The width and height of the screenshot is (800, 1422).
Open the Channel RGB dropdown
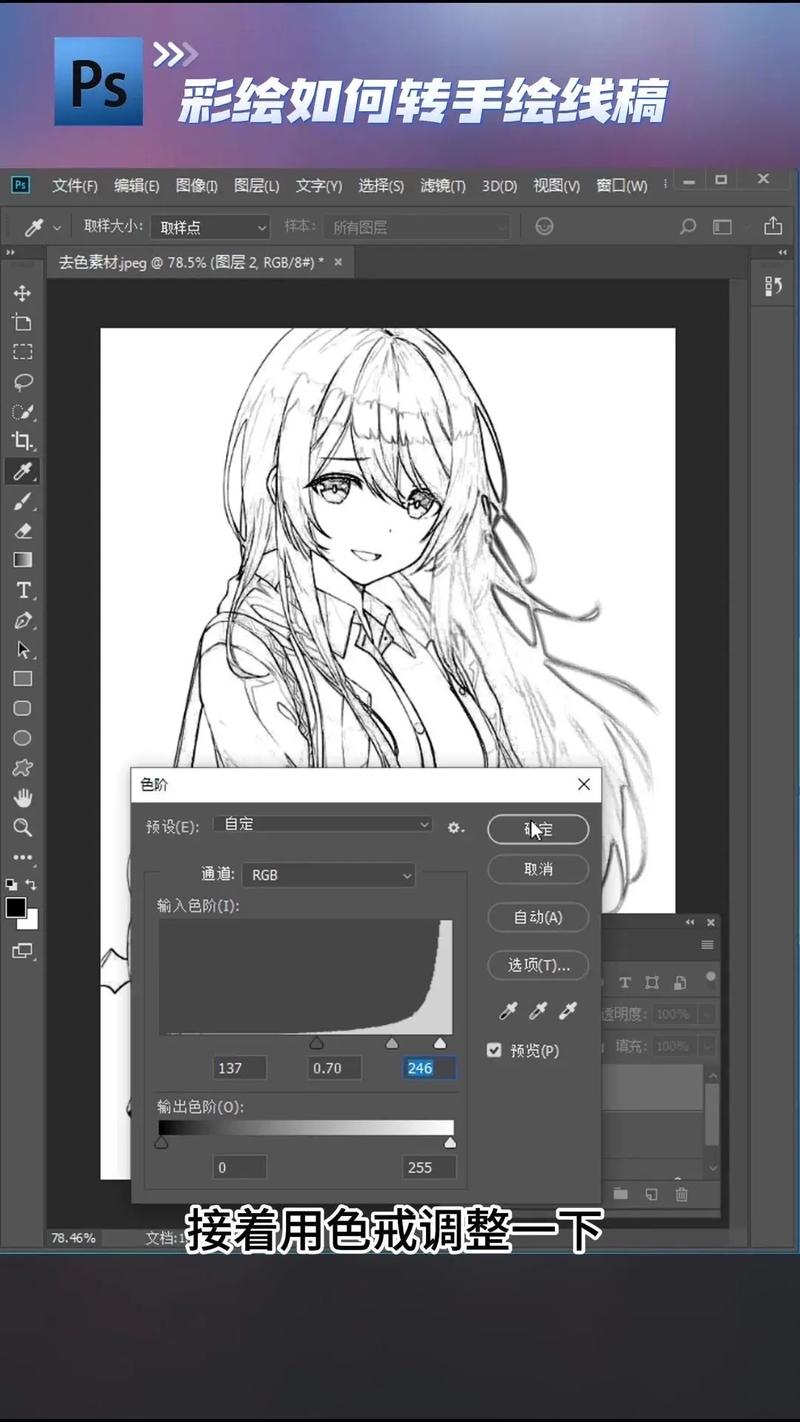pyautogui.click(x=328, y=875)
